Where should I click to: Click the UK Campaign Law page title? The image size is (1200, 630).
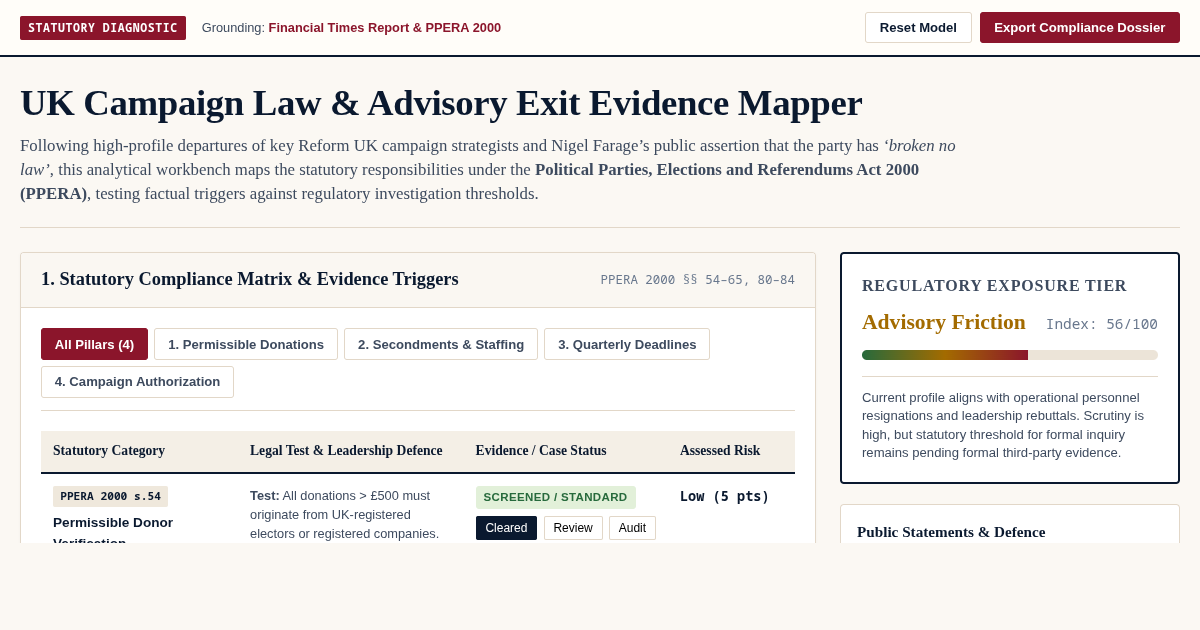click(x=441, y=103)
